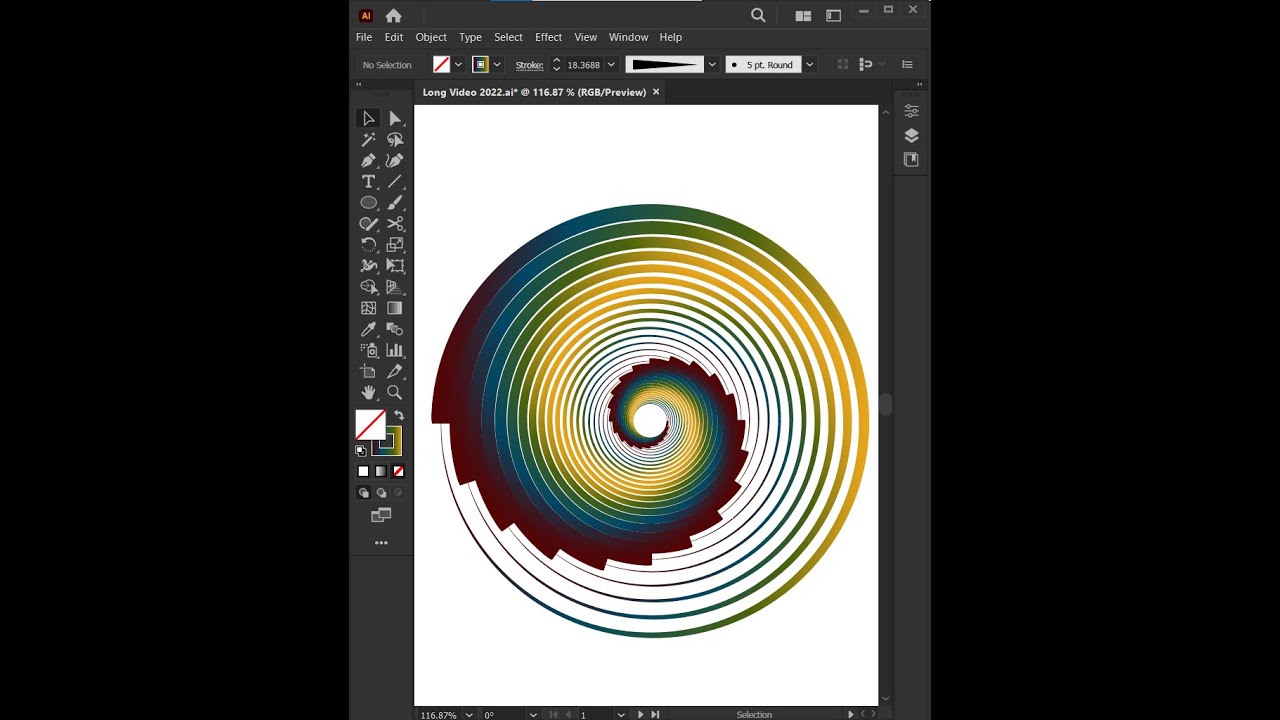Image resolution: width=1280 pixels, height=720 pixels.
Task: Go to the Home screen
Action: pos(393,15)
